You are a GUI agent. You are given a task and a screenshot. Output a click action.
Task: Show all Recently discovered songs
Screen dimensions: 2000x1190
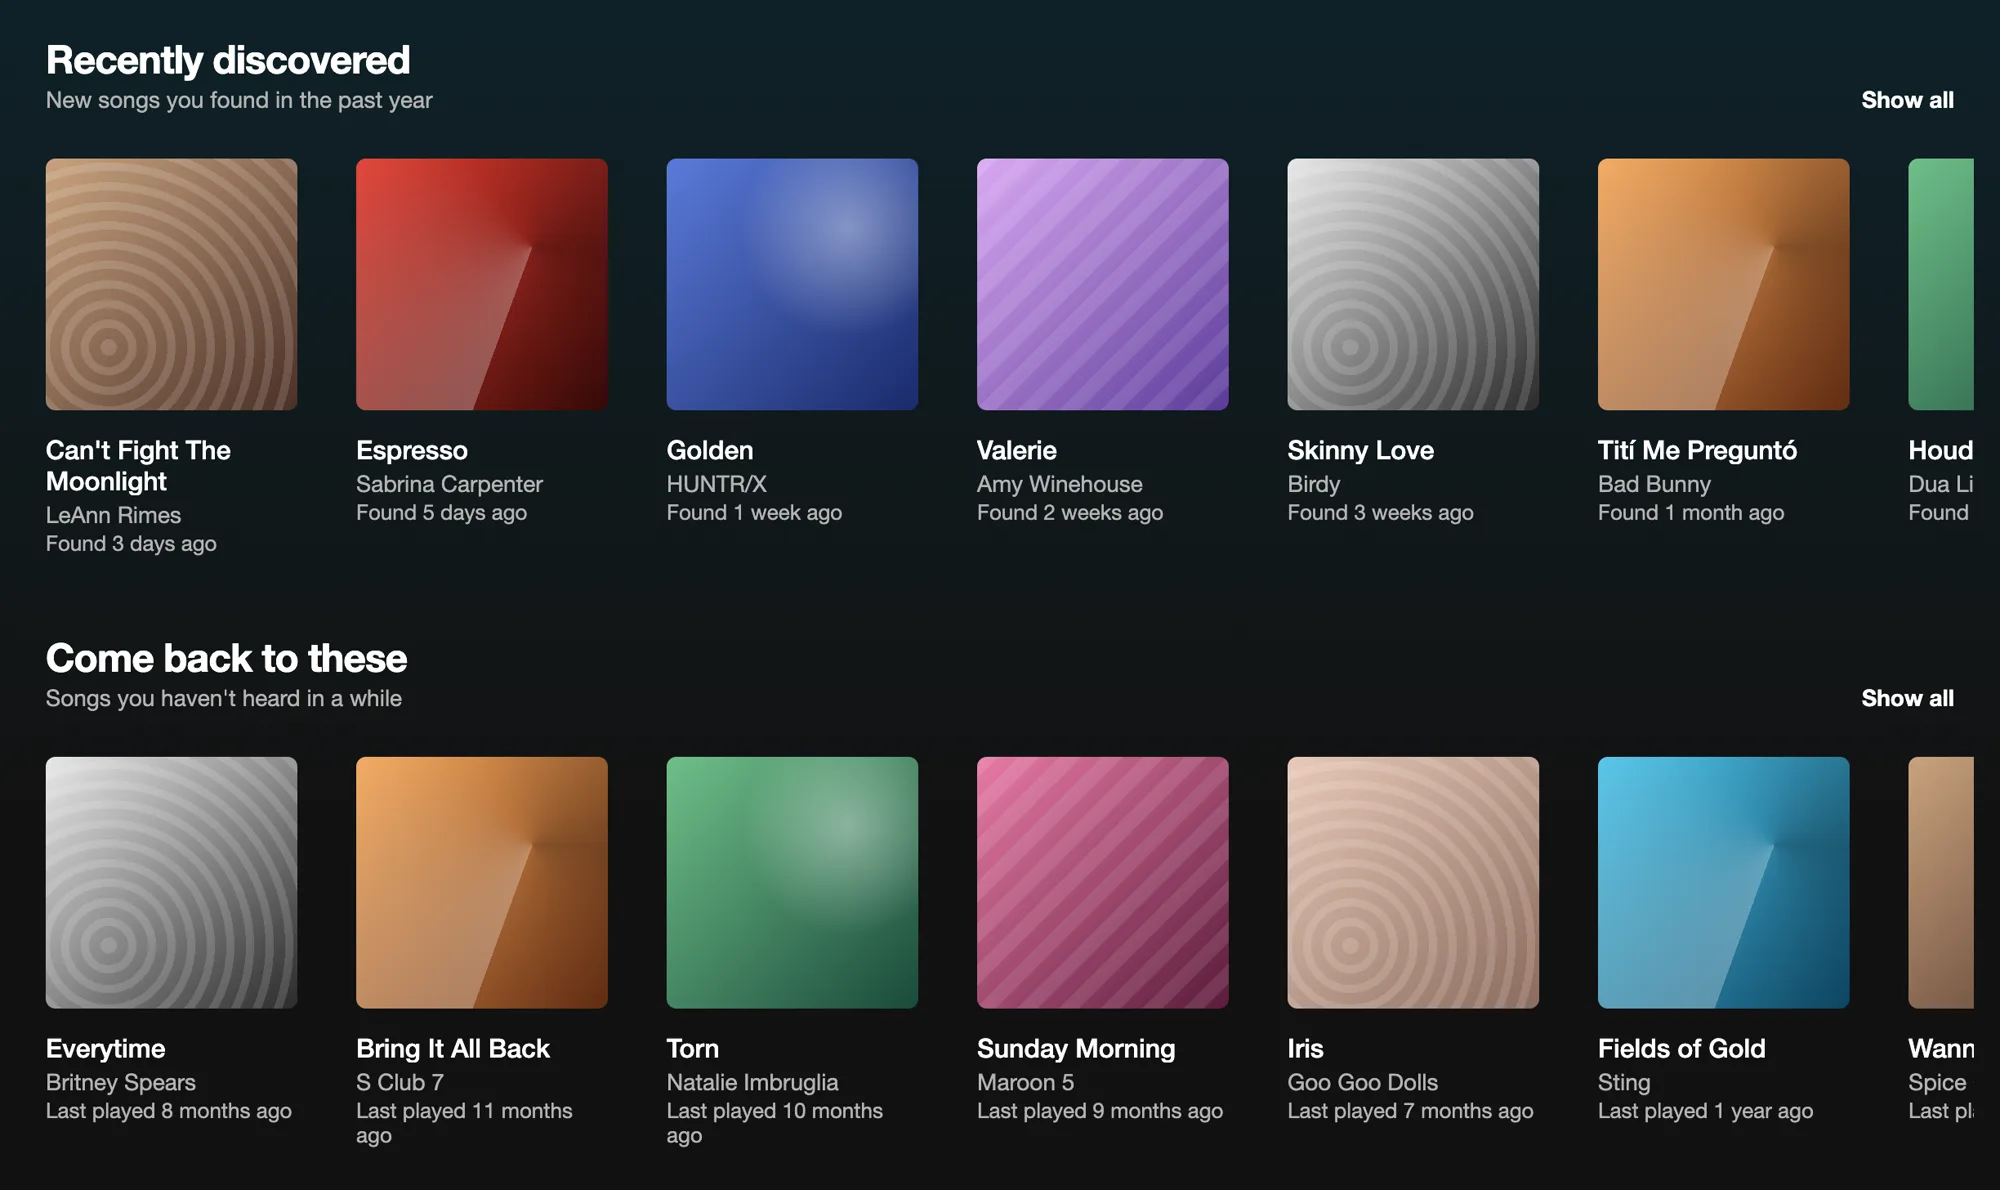[x=1907, y=100]
